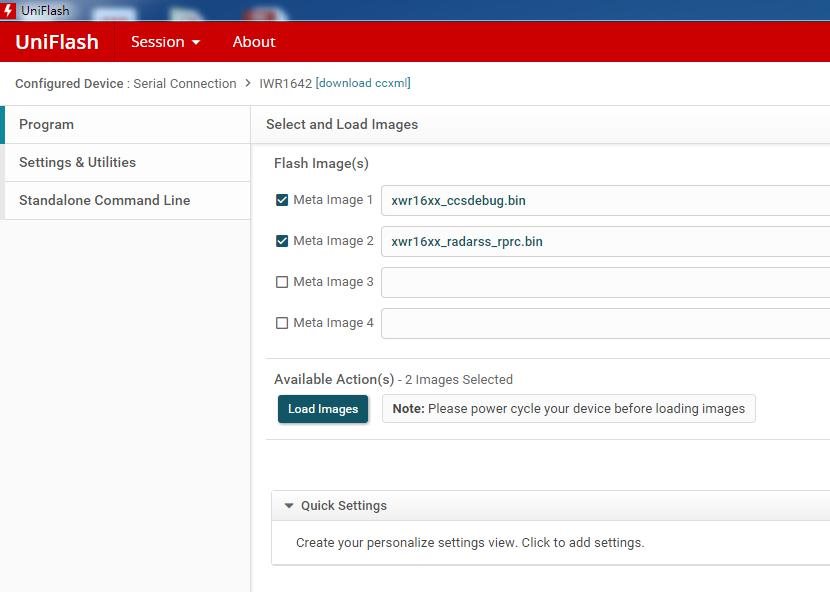Click the IWR1642 device name
The image size is (830, 592).
click(x=285, y=84)
